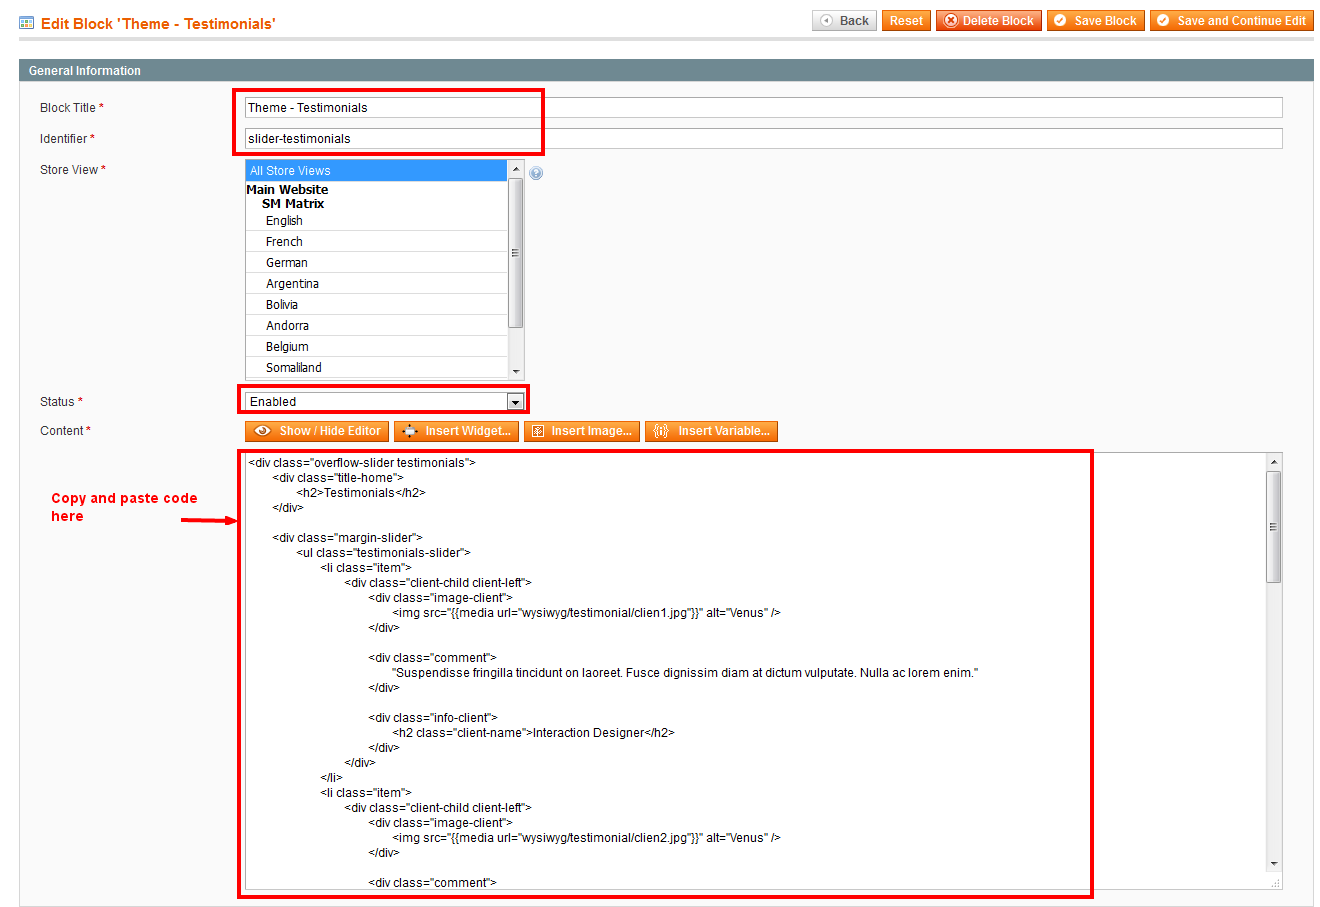Click the checkmark icon on Save Block
Image resolution: width=1320 pixels, height=907 pixels.
point(1060,21)
